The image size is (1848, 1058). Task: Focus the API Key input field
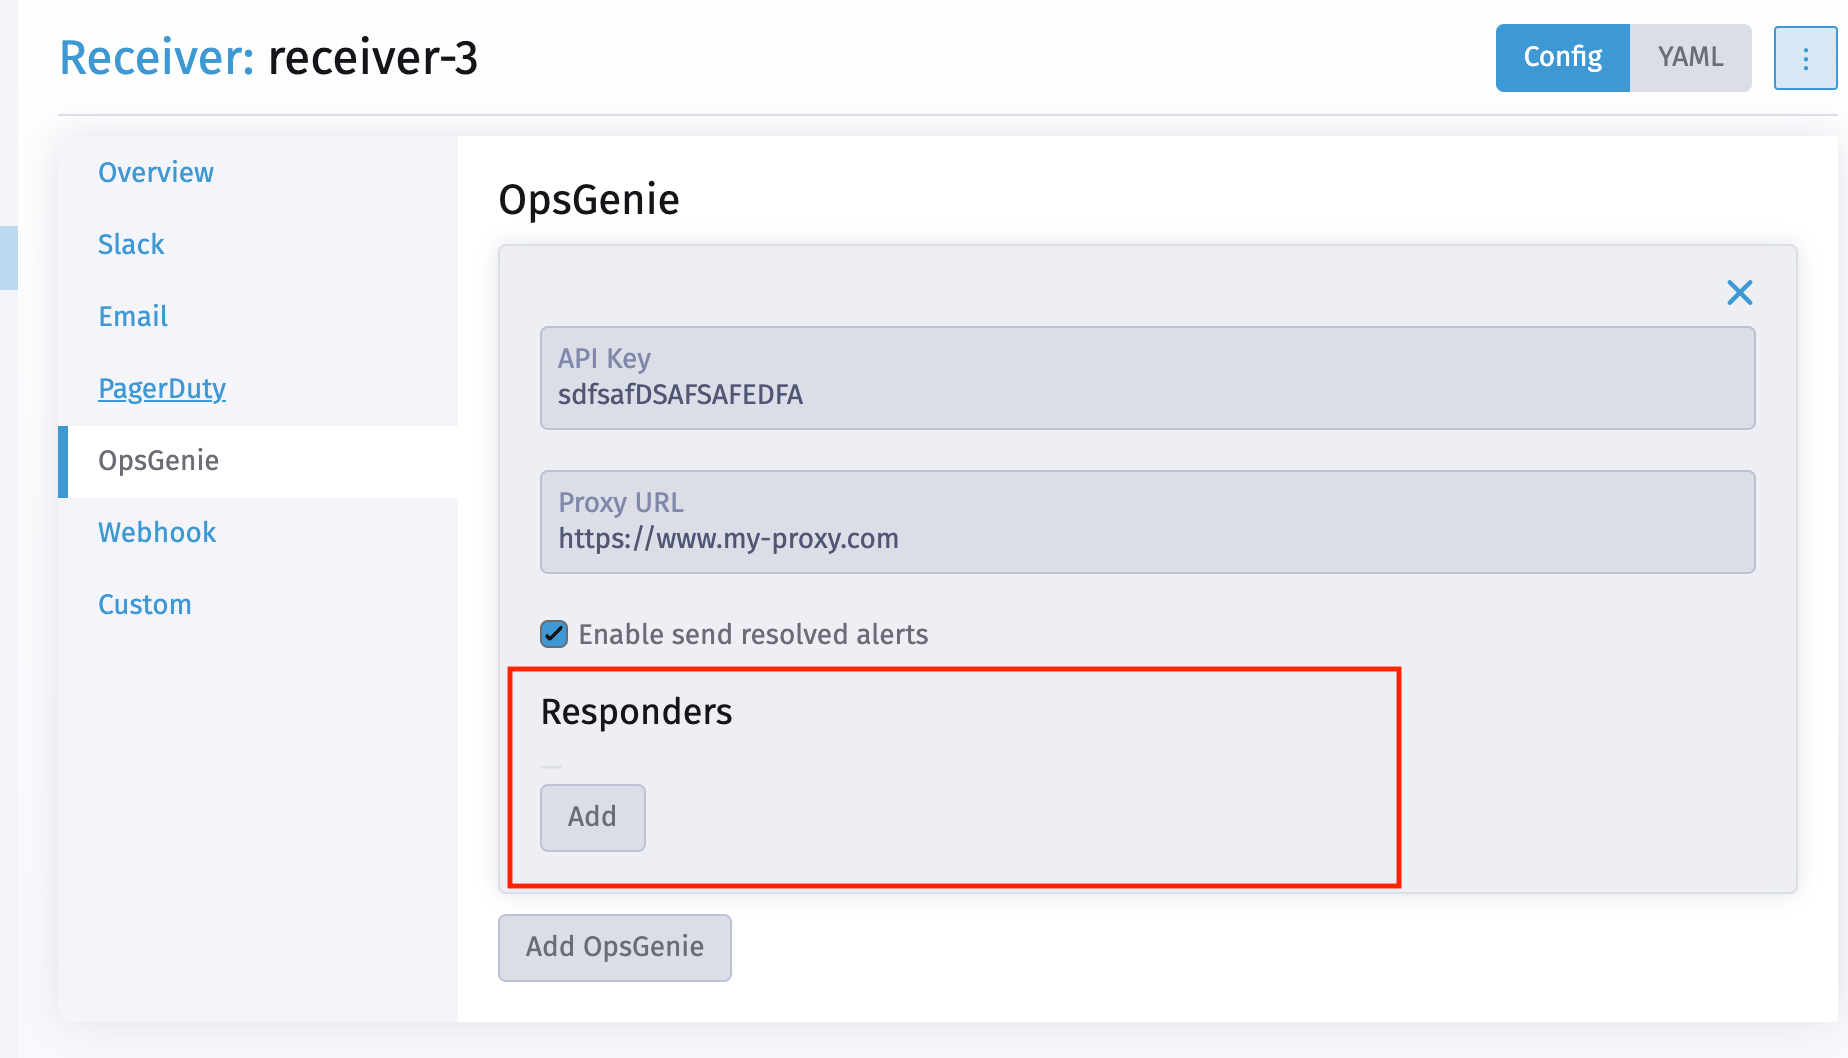click(x=1147, y=379)
